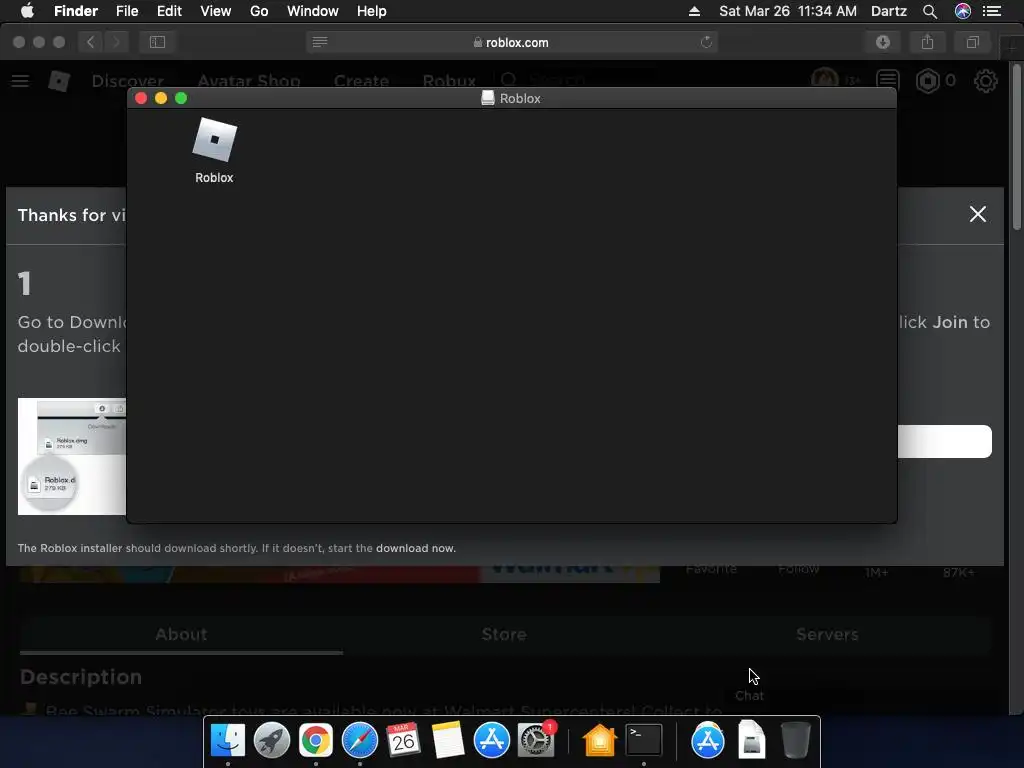Open the Edit menu
Screen dimensions: 1024x768
(169, 11)
